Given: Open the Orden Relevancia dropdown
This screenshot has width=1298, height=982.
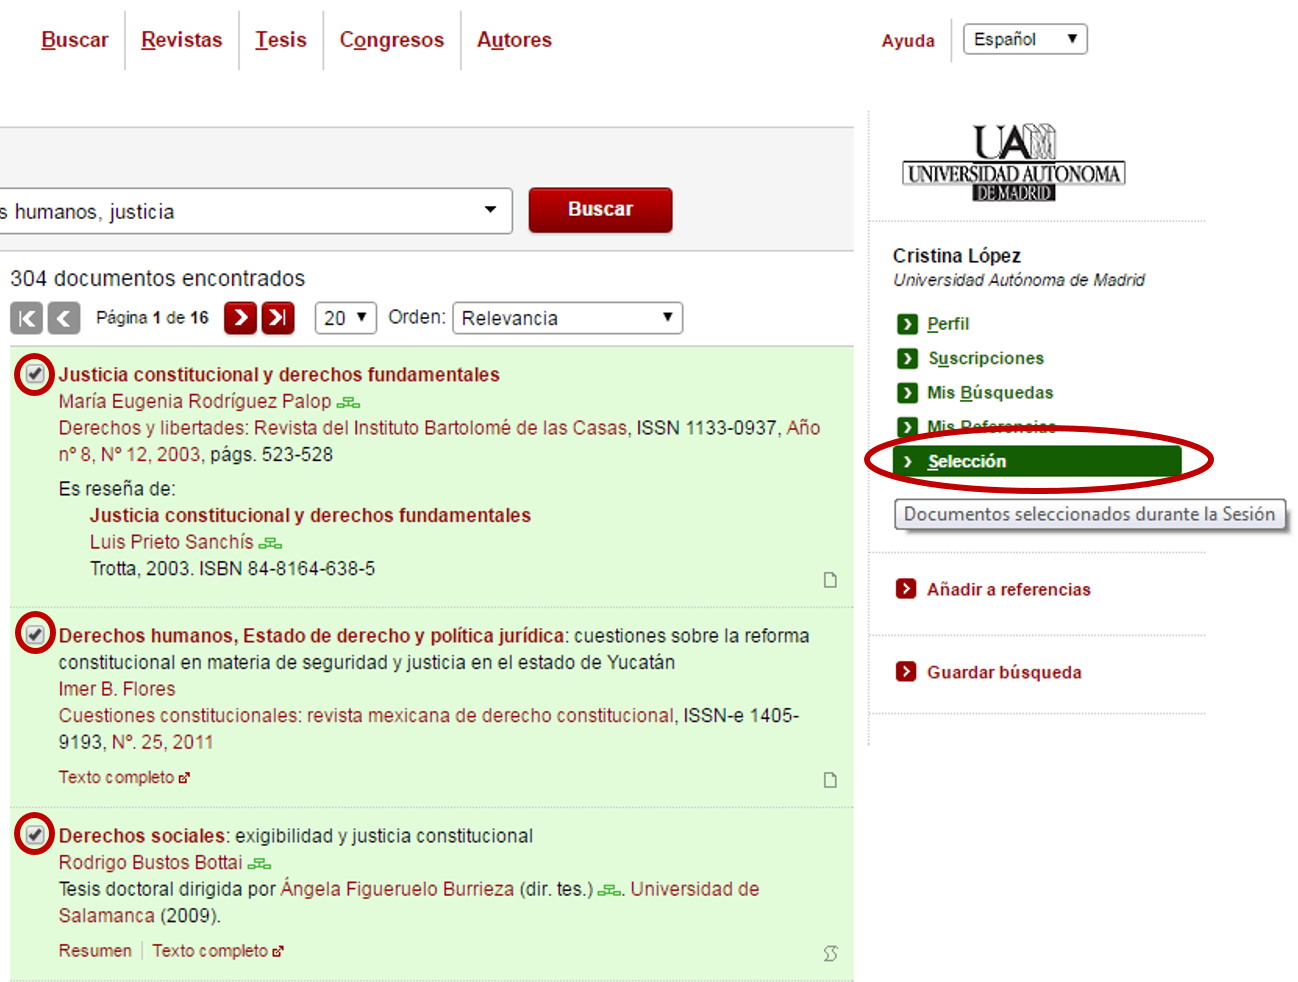Looking at the screenshot, I should (x=568, y=318).
